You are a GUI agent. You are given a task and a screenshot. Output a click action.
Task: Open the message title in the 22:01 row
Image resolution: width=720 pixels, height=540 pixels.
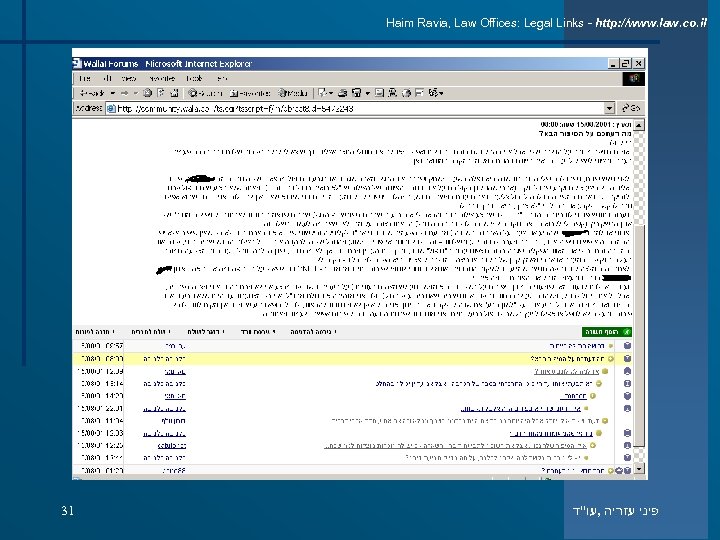click(521, 408)
